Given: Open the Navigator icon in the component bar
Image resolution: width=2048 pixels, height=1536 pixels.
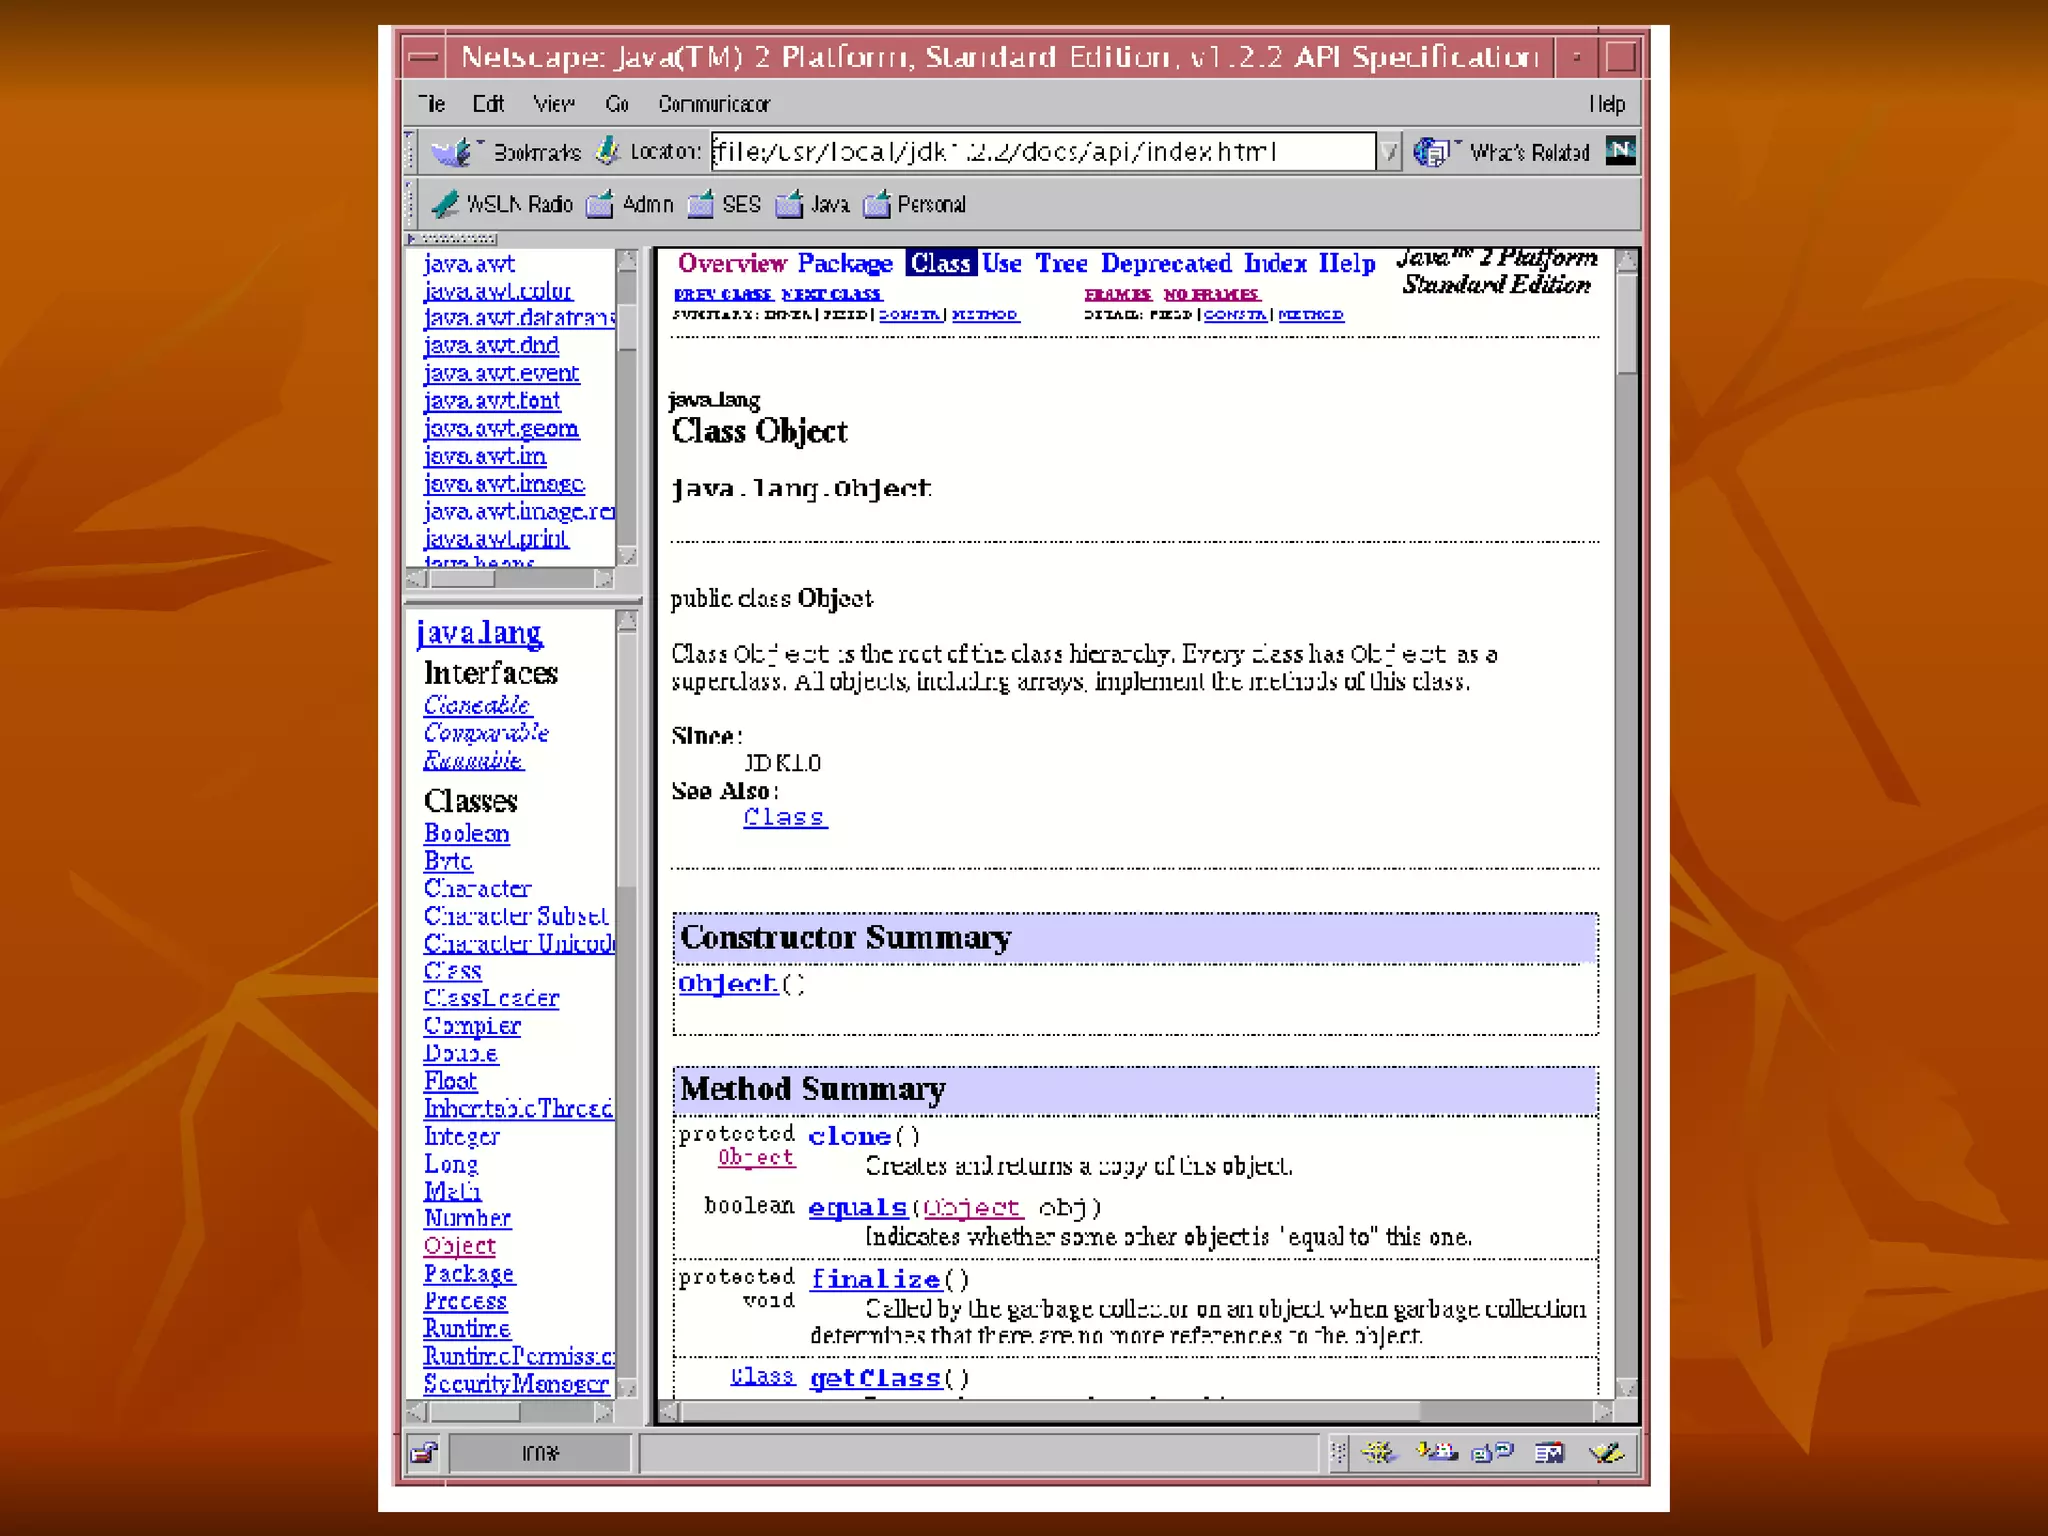Looking at the screenshot, I should (1379, 1453).
